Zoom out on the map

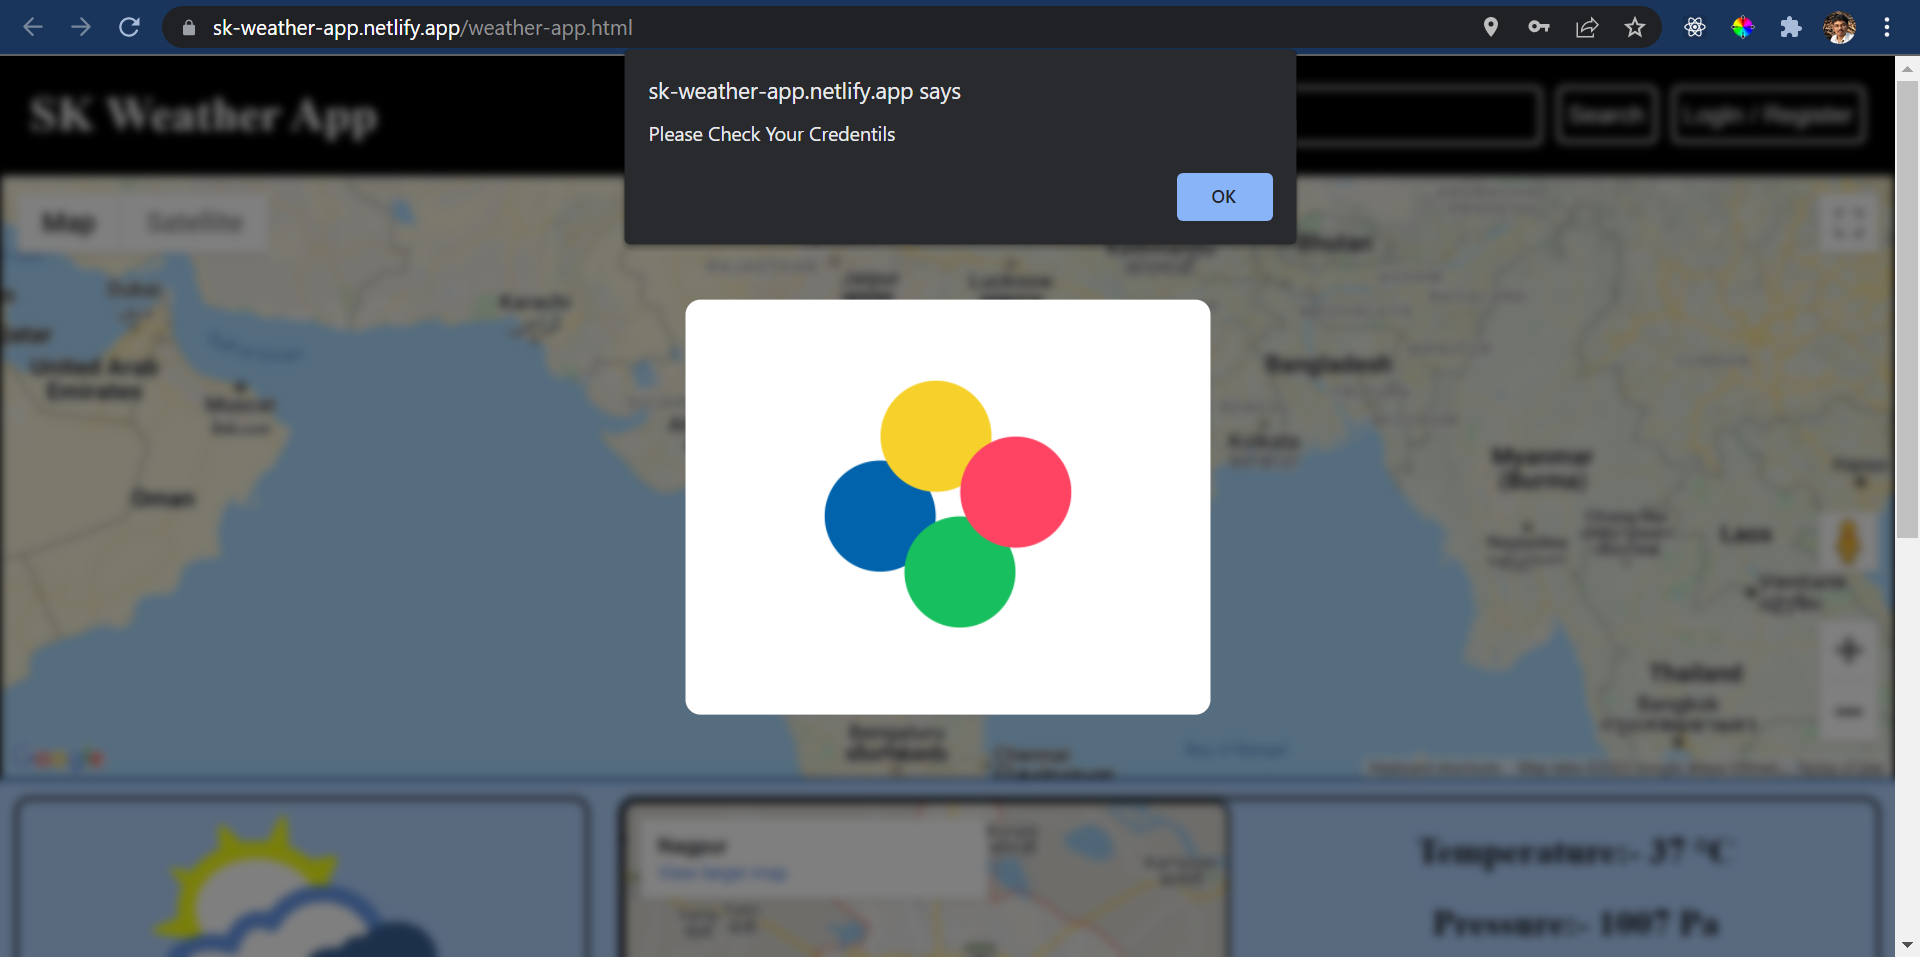[1848, 711]
